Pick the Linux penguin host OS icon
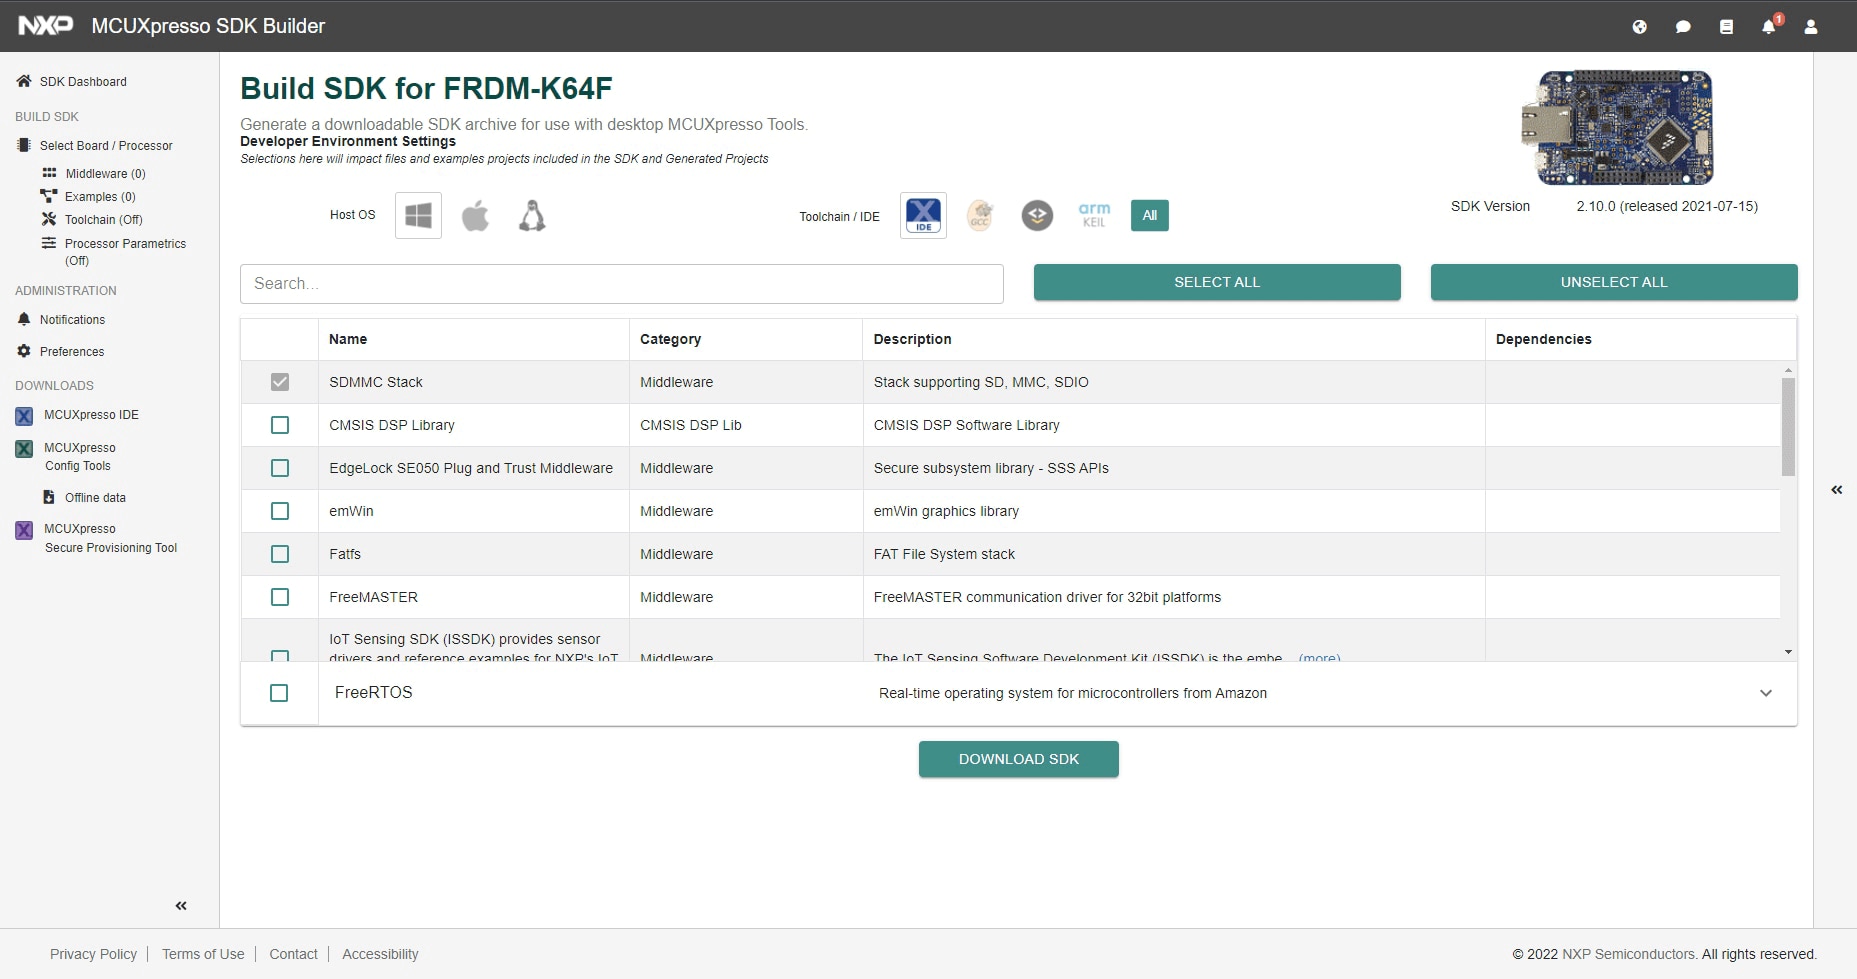 pyautogui.click(x=532, y=215)
